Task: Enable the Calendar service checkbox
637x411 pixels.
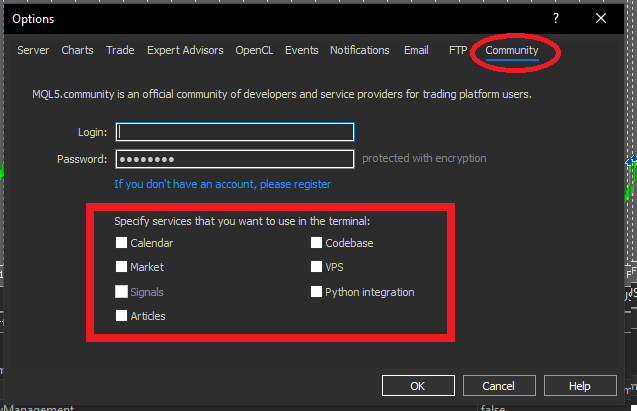Action: coord(121,243)
